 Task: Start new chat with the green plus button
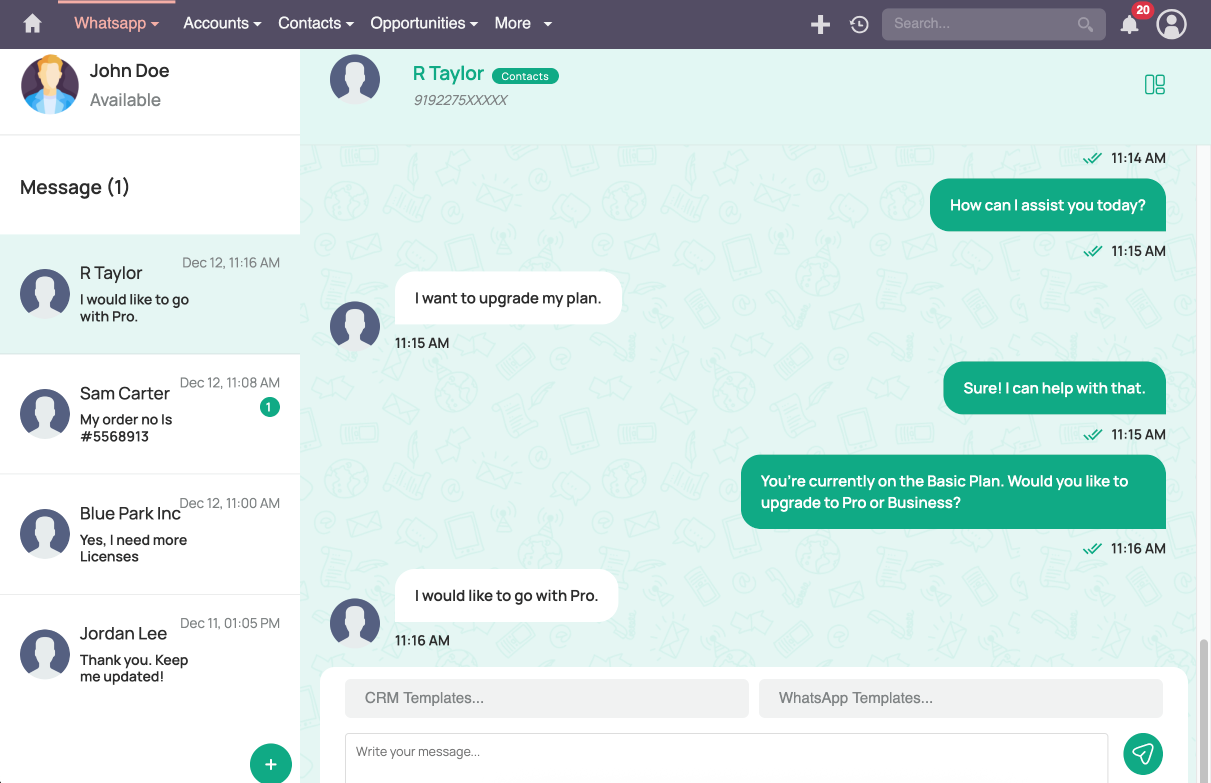point(270,763)
